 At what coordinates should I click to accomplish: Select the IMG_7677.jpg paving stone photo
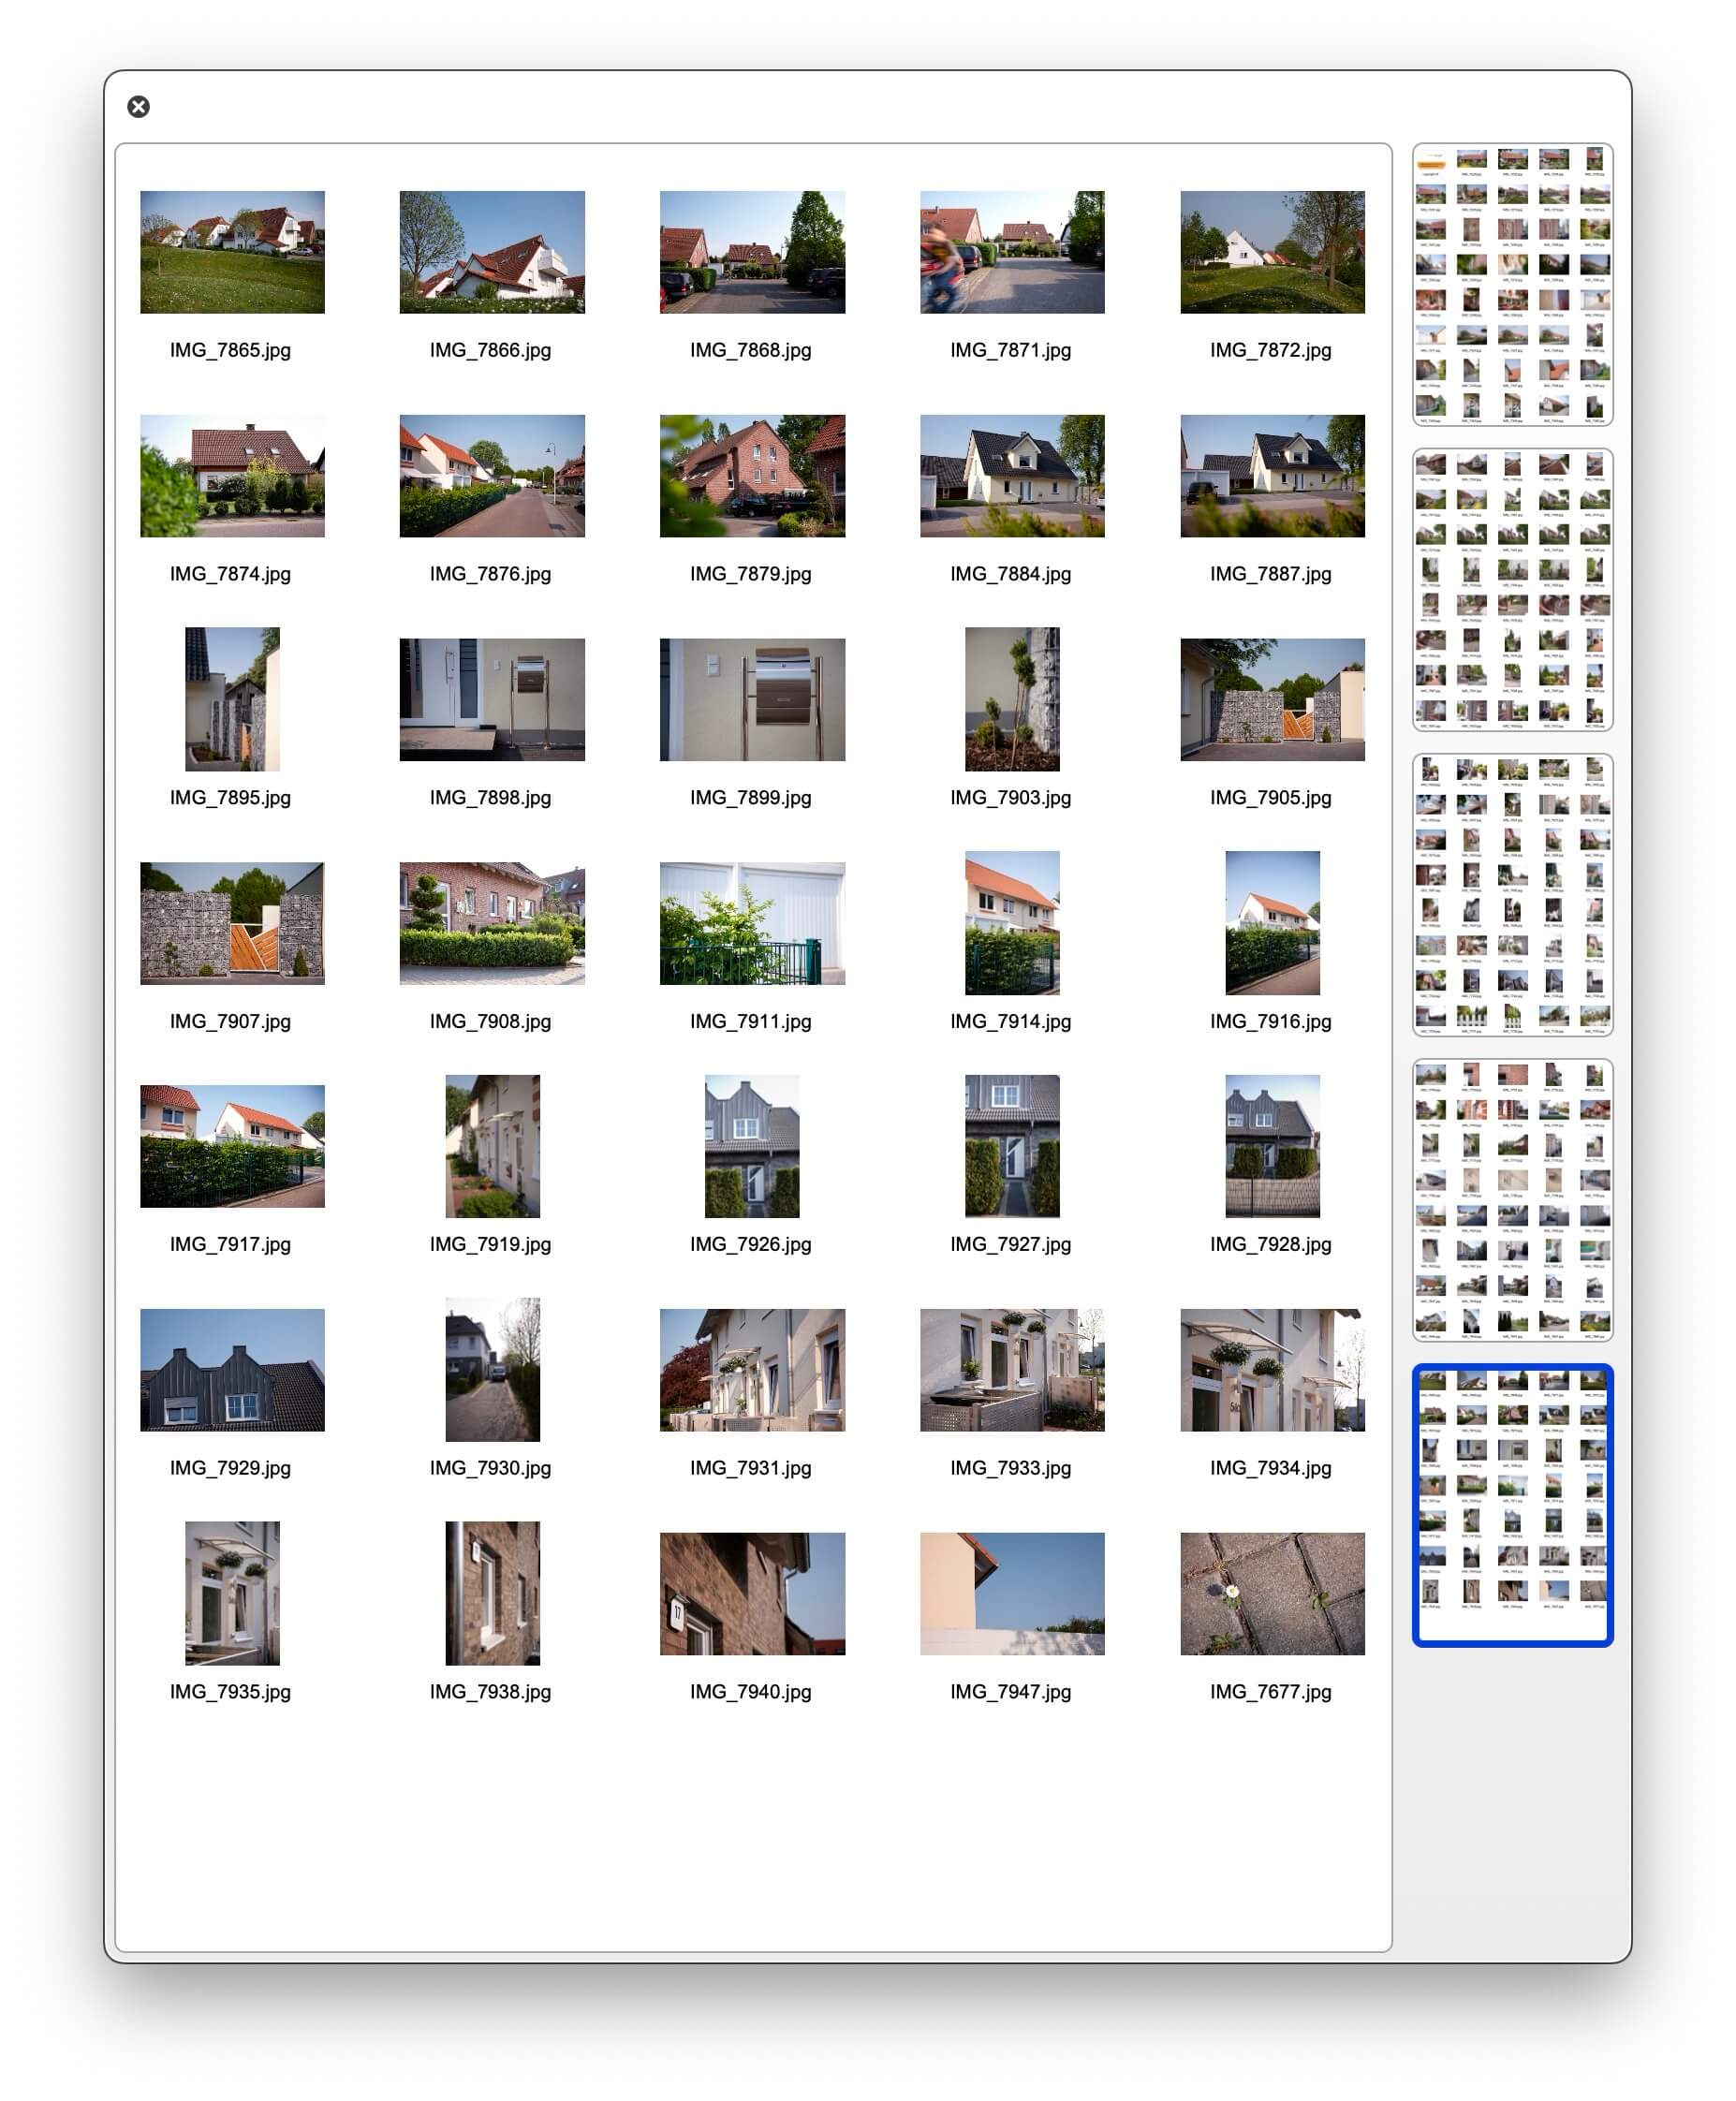point(1272,1594)
